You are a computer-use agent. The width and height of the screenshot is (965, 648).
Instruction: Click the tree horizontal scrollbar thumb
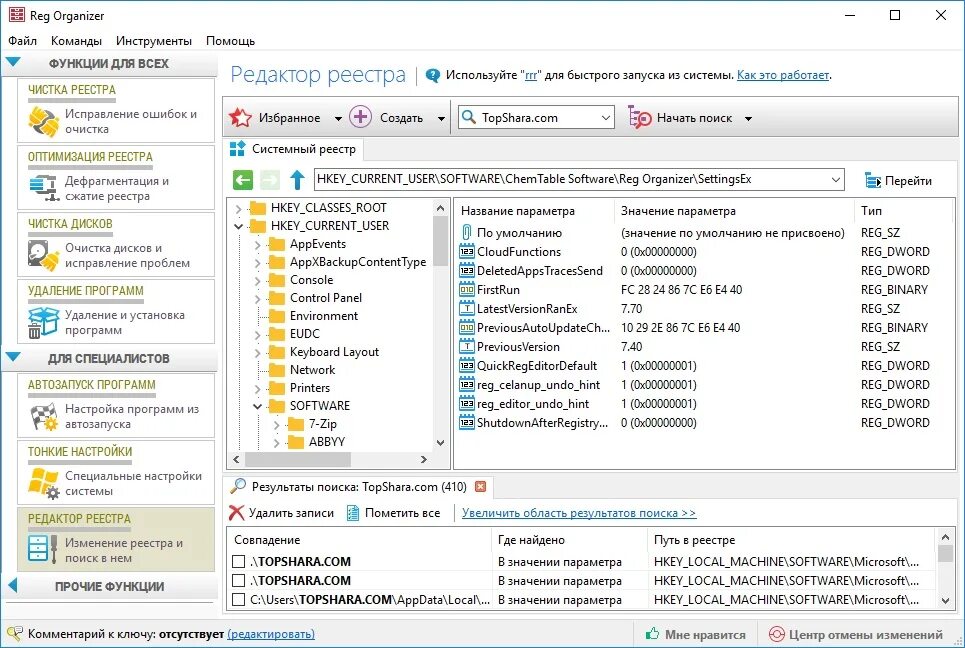click(298, 460)
